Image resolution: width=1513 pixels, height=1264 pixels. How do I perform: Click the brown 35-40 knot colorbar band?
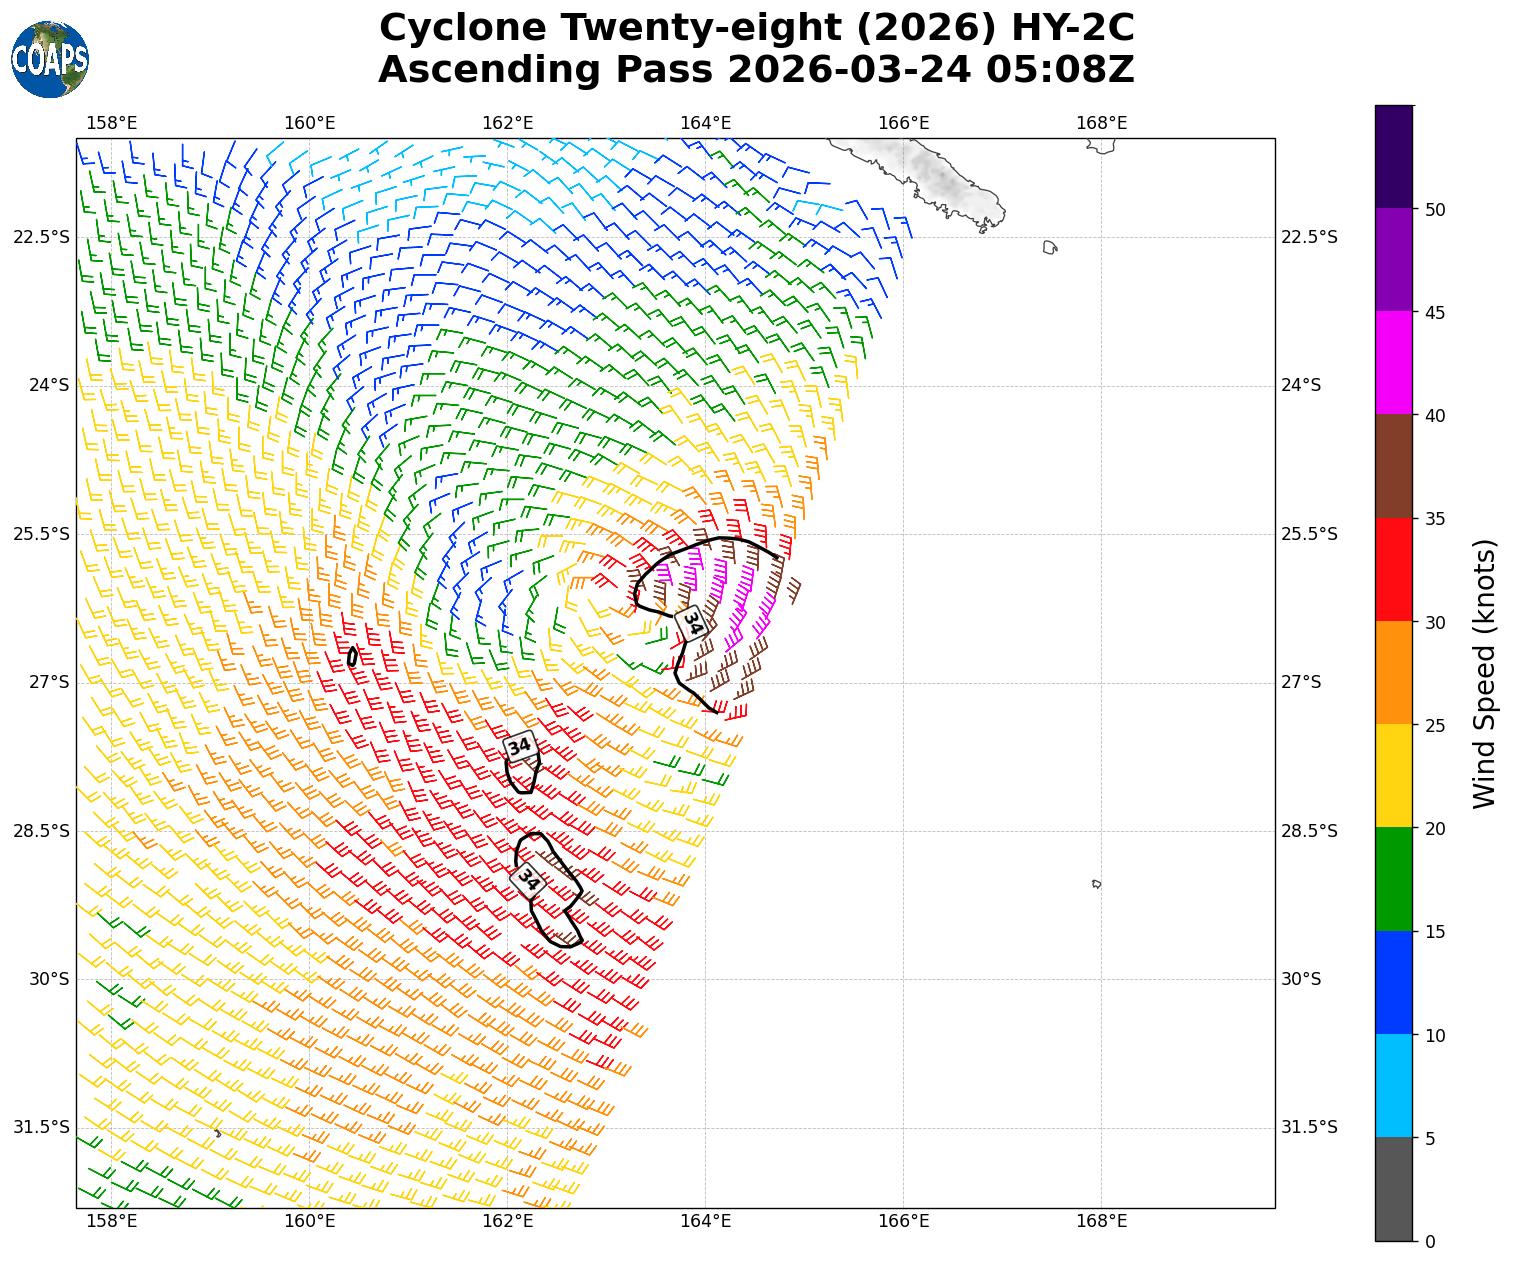1393,466
